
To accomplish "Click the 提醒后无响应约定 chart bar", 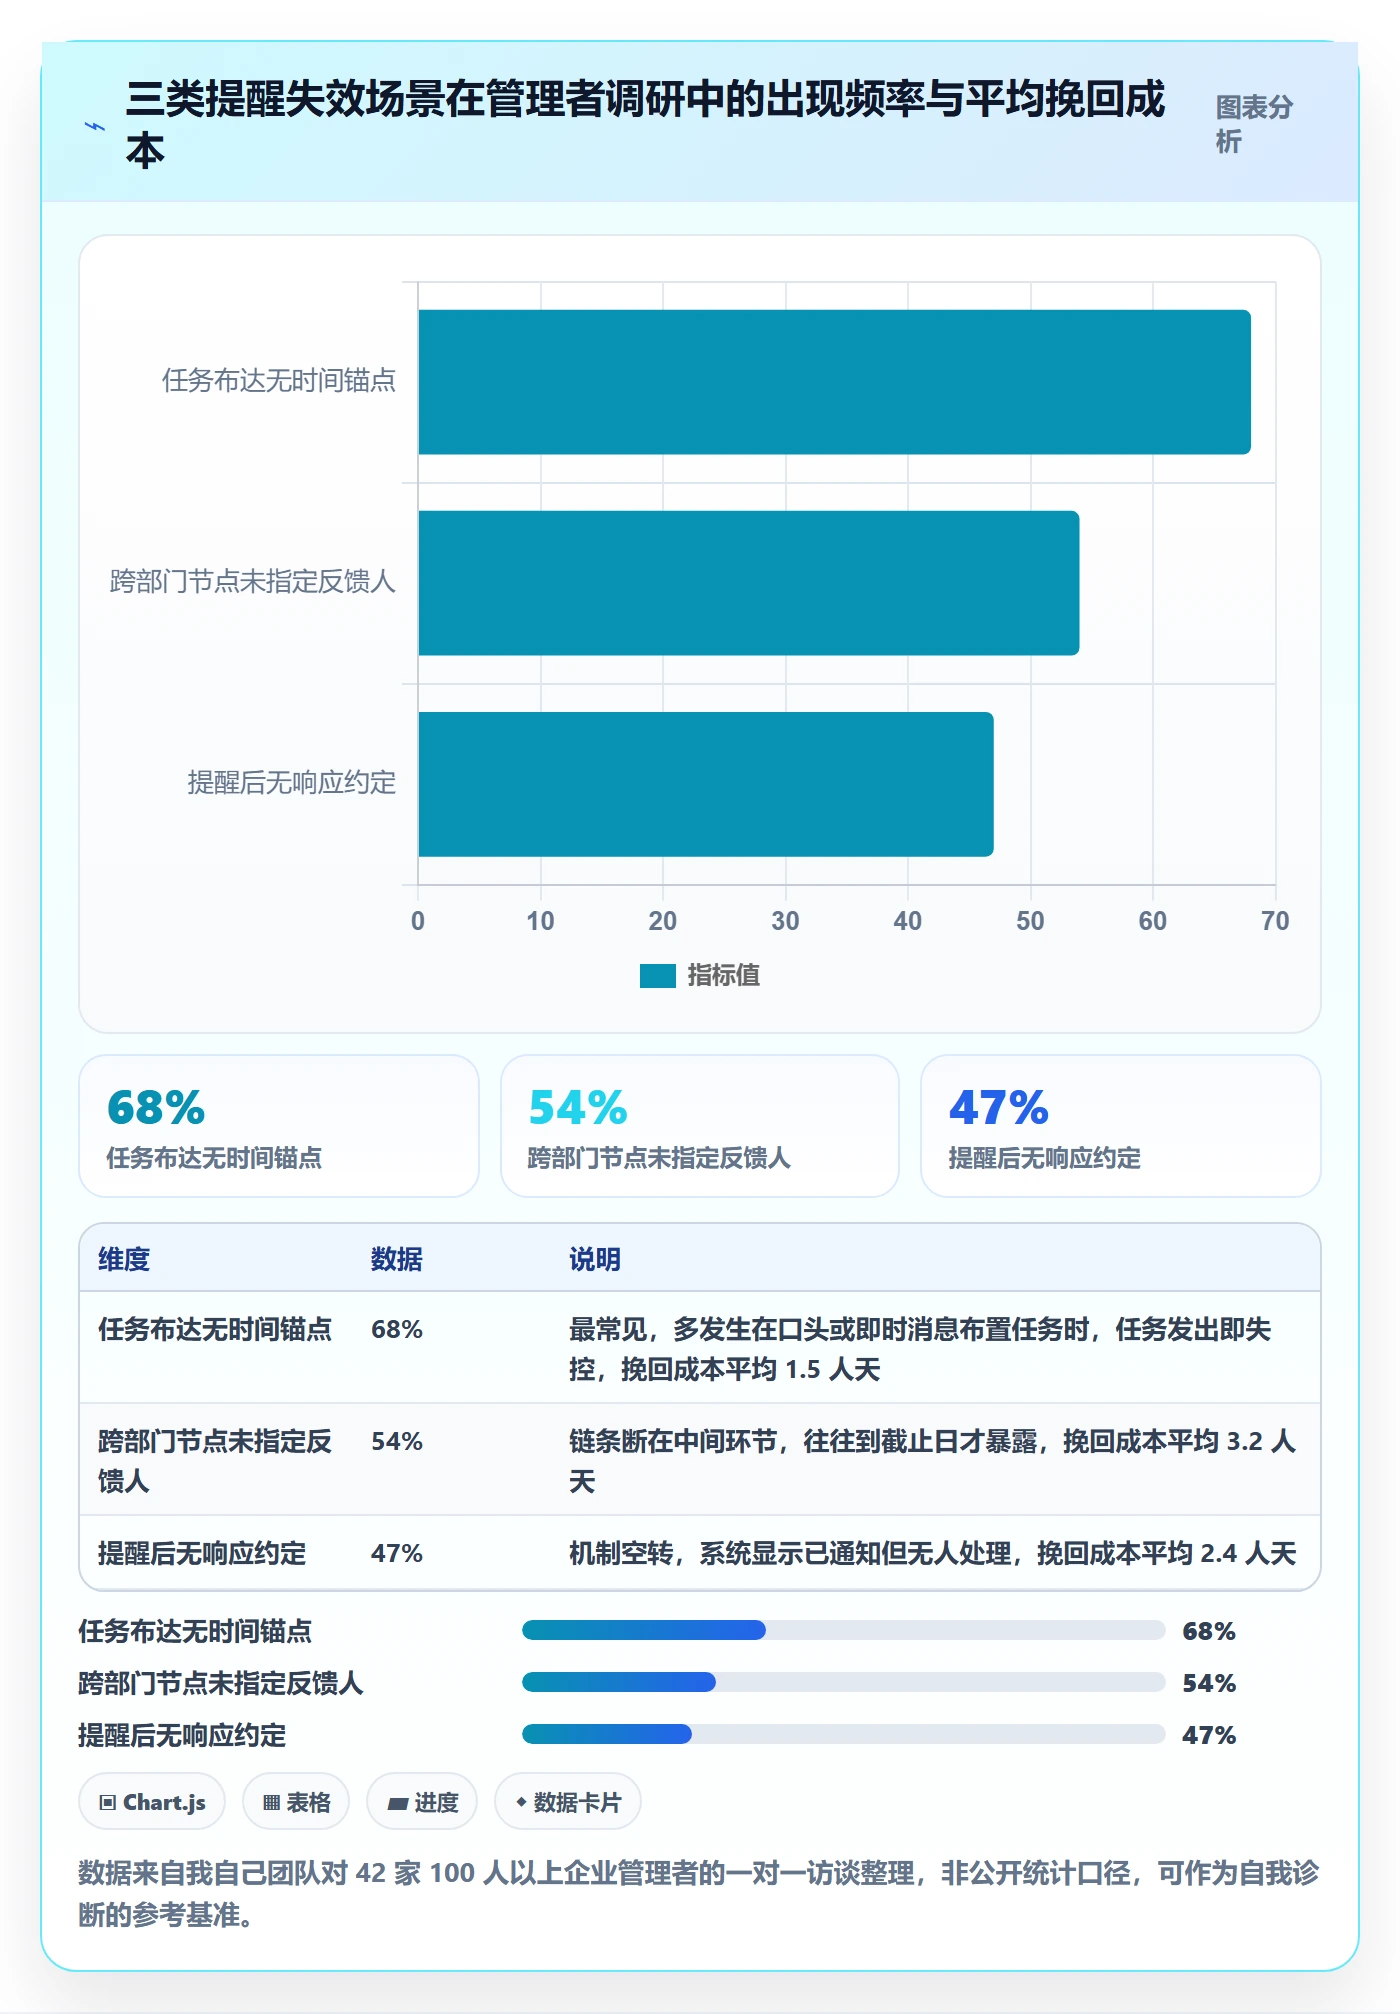I will coord(706,784).
